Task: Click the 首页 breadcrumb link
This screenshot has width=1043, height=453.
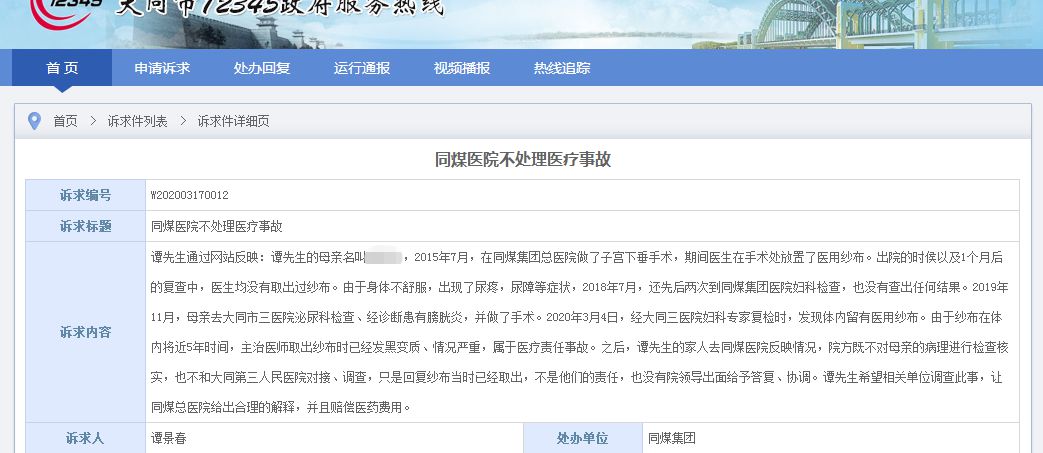Action: click(65, 121)
